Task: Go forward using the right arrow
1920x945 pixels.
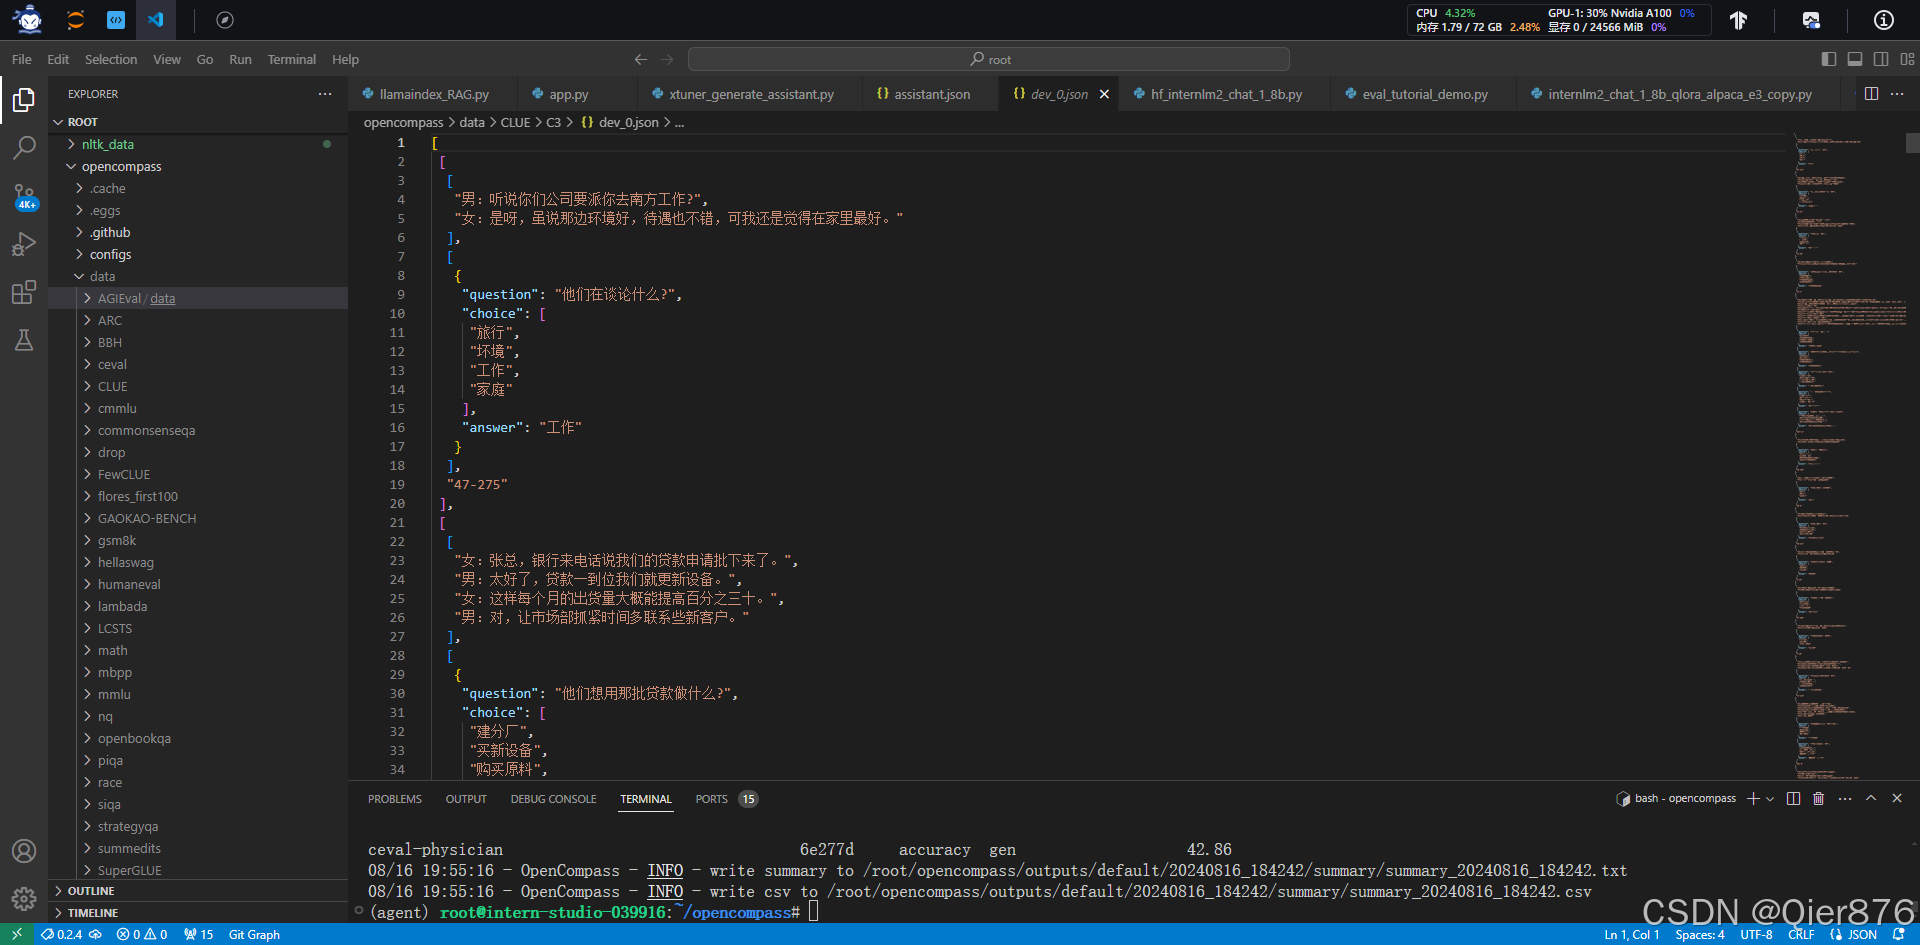Action: [668, 59]
